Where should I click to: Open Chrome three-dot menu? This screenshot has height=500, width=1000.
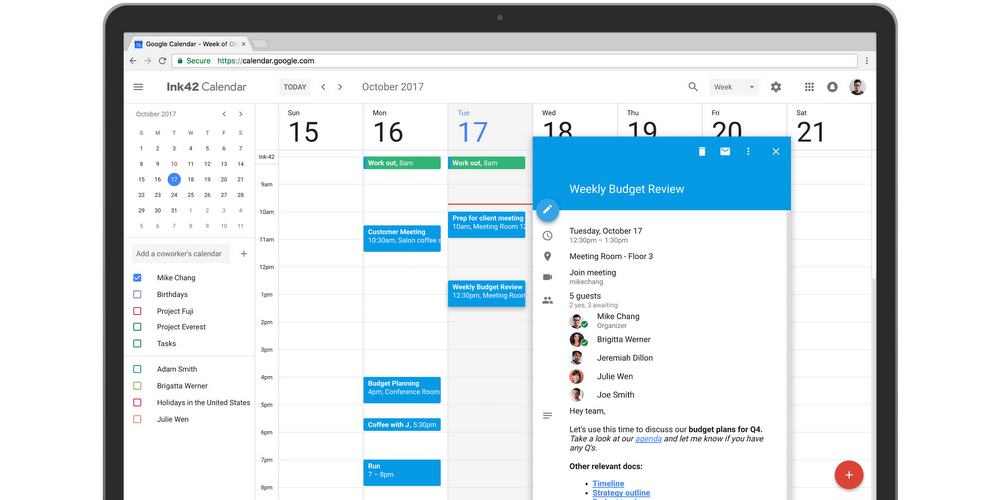tap(867, 61)
